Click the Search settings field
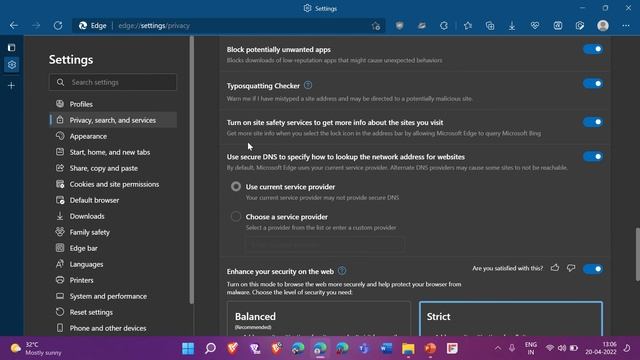The image size is (640, 360). coord(113,82)
